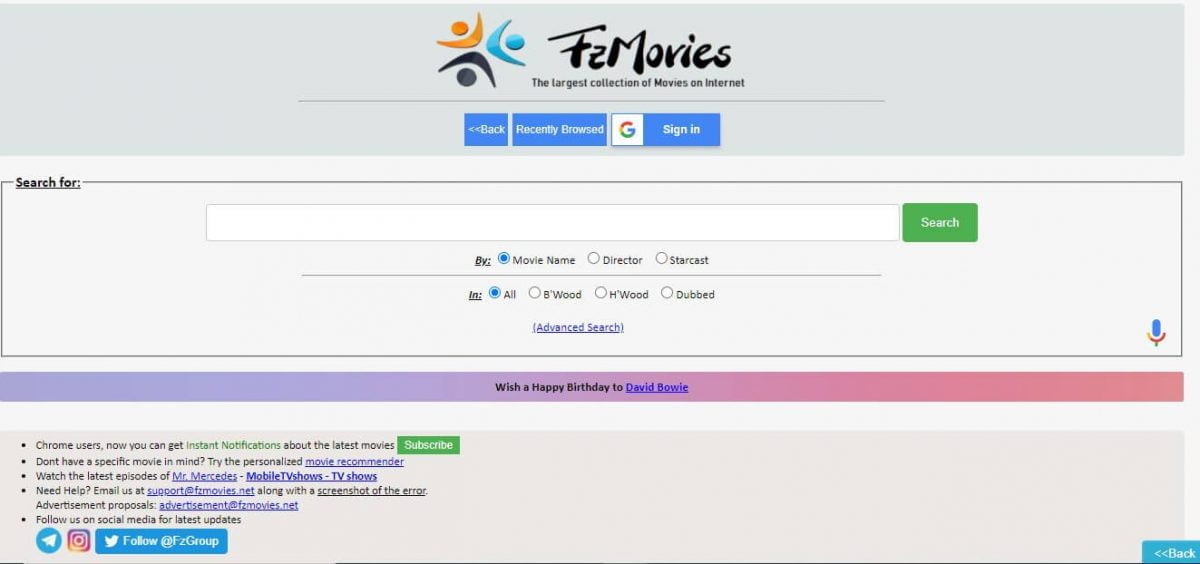
Task: Open Recently Browsed
Action: click(560, 129)
